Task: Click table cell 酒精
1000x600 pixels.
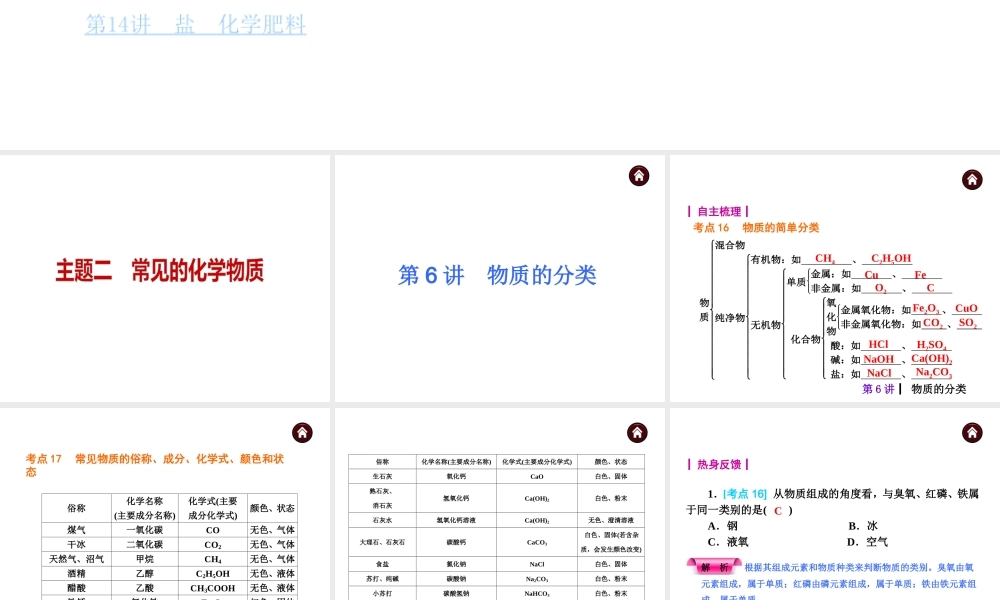Action: (76, 574)
